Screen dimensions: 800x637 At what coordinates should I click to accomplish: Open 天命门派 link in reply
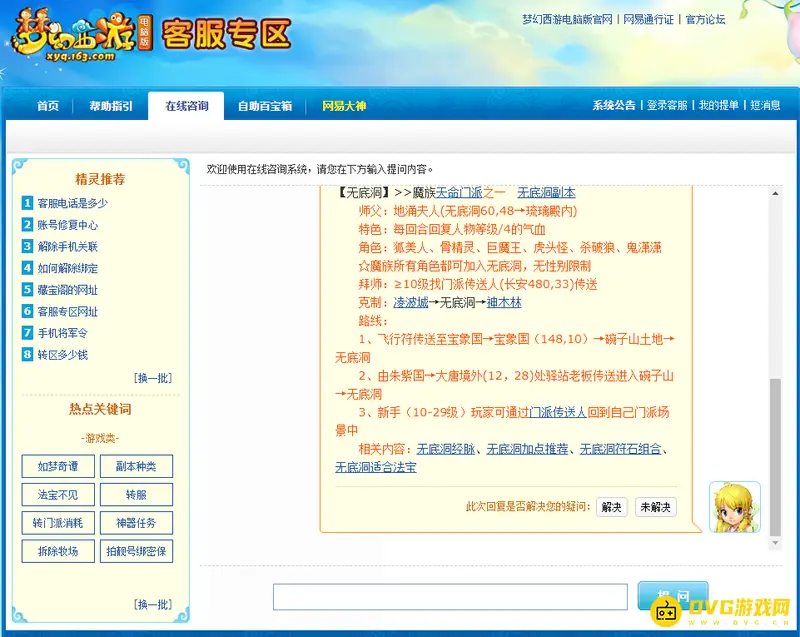pos(459,193)
